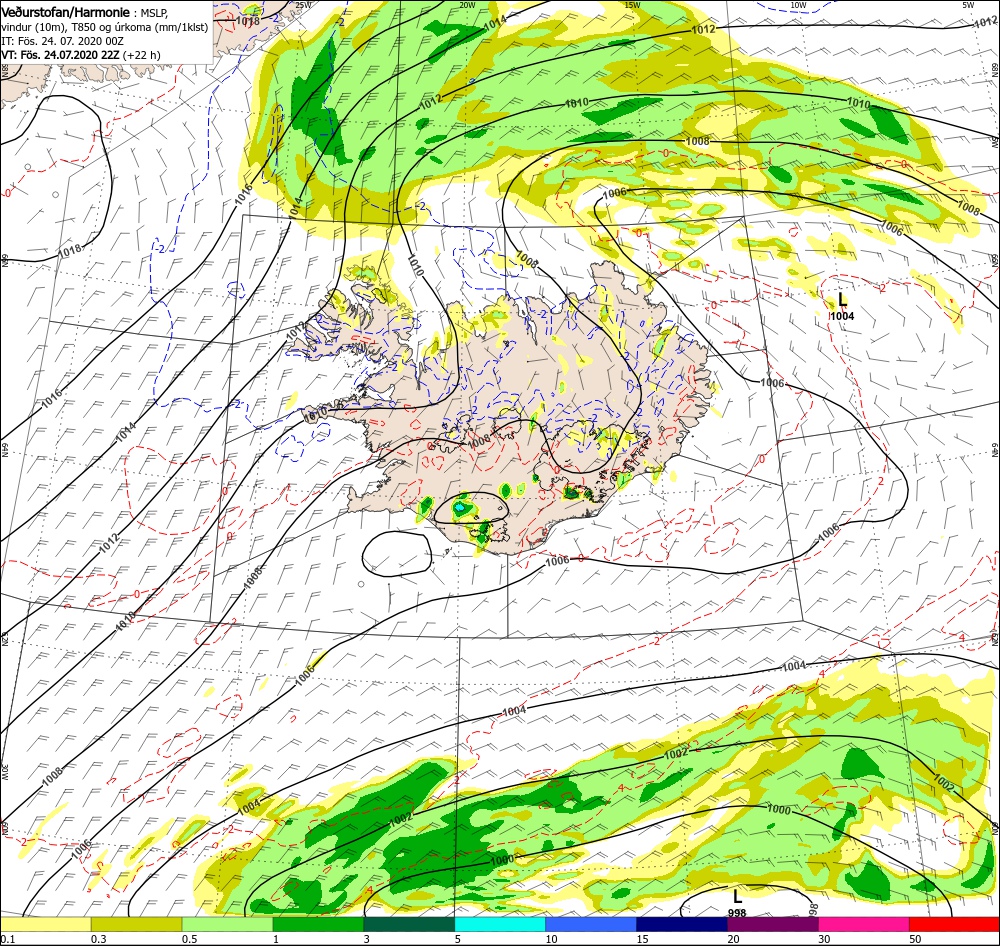Click the olive 0.3–0.5 mm legend swatch

137,924
